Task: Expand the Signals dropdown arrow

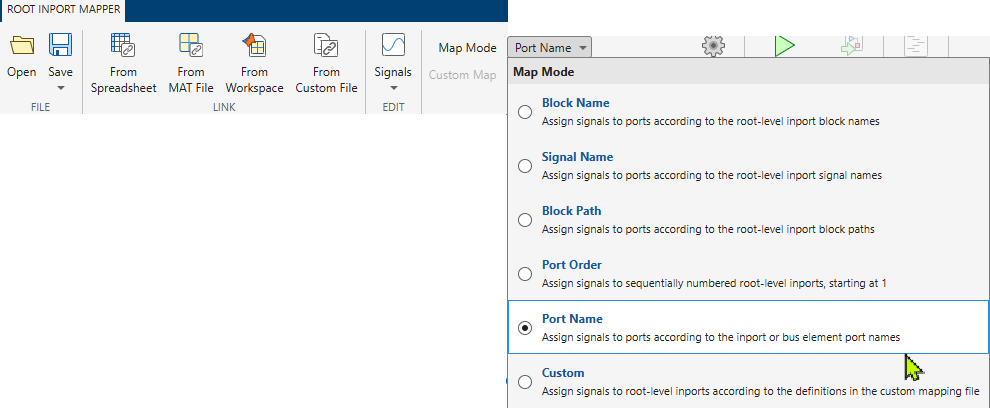Action: point(393,88)
